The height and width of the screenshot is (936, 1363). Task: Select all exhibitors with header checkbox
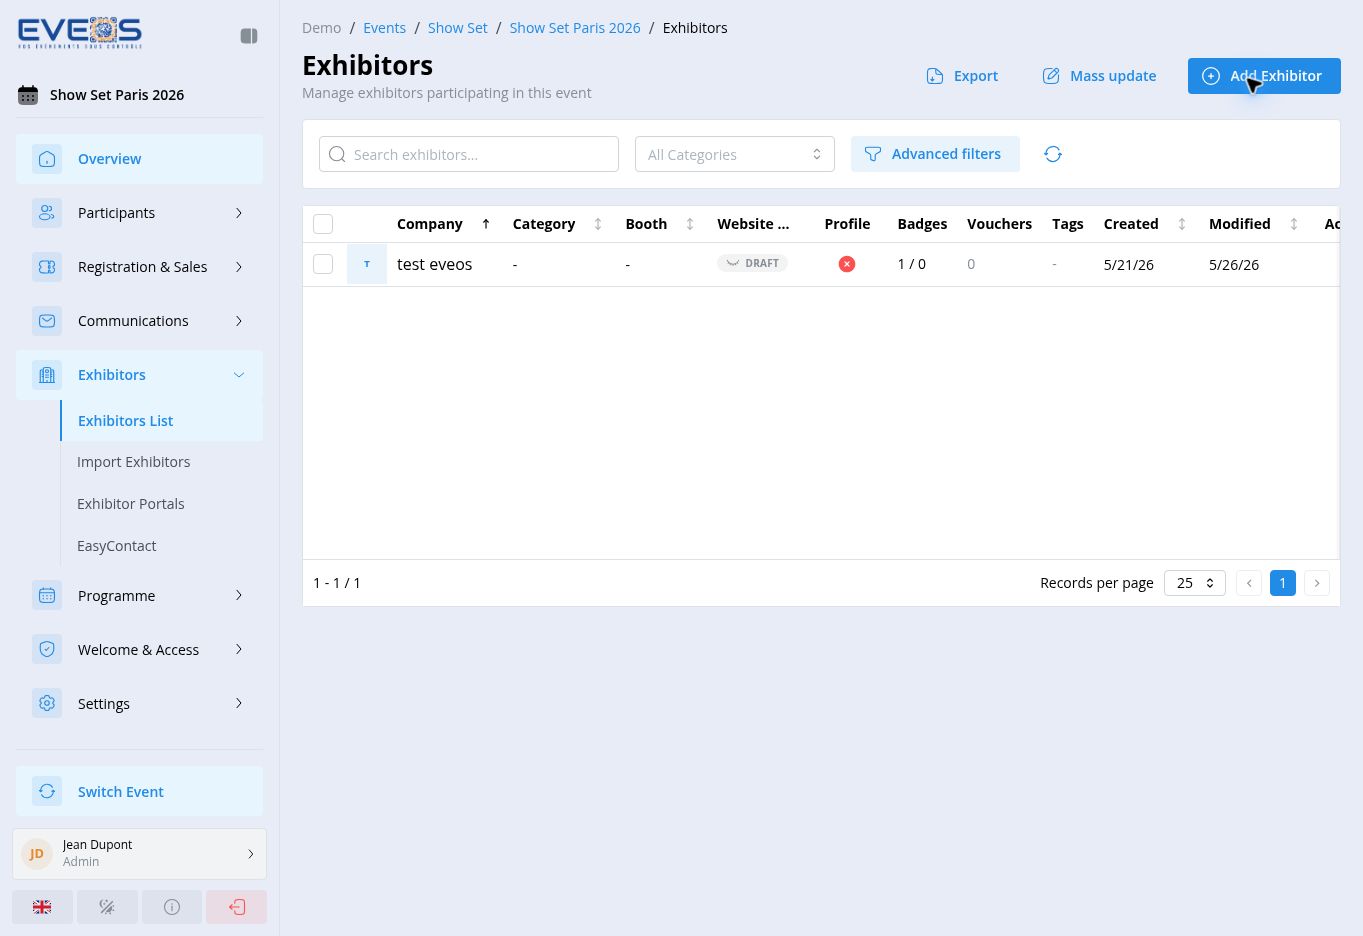tap(323, 224)
